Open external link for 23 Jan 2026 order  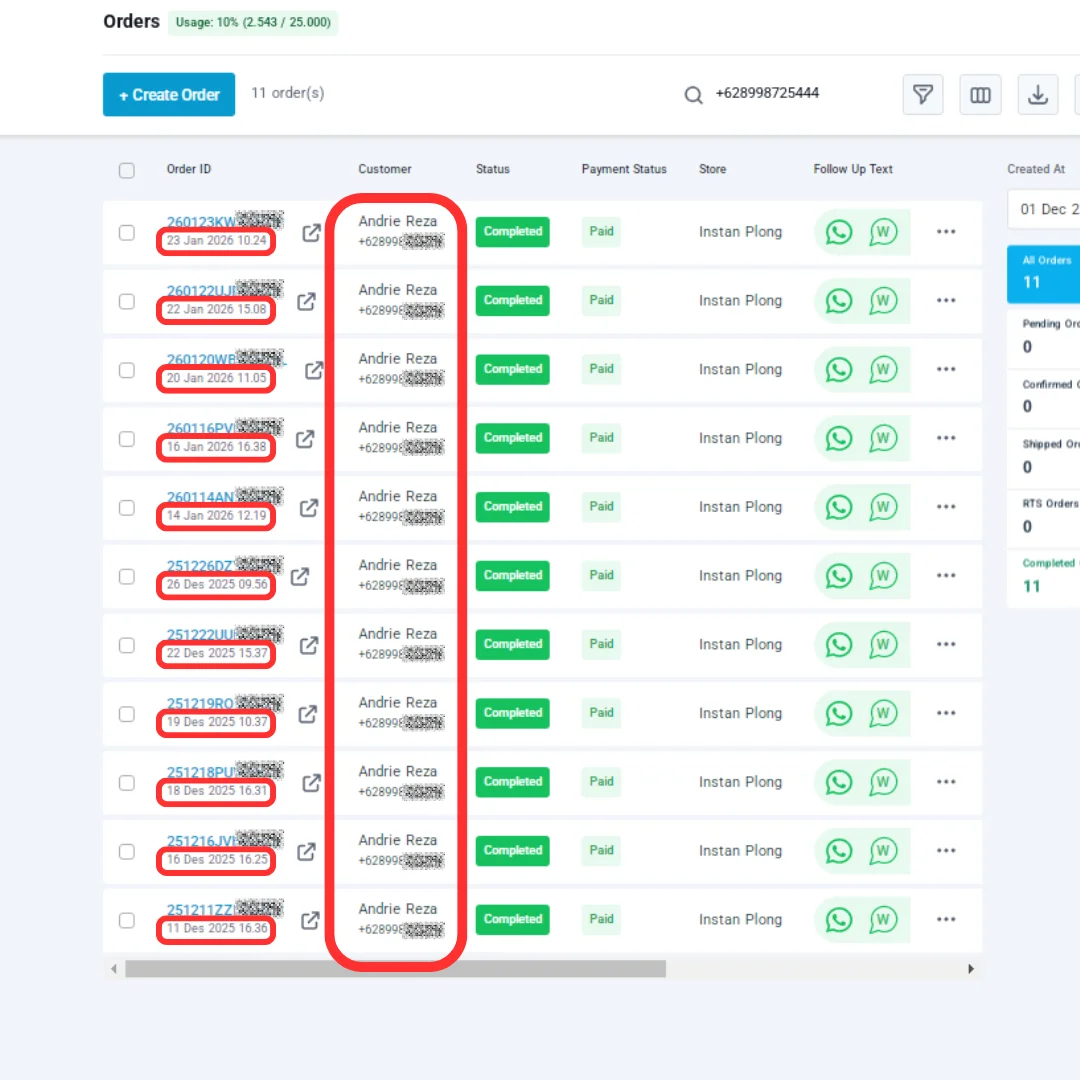[312, 232]
